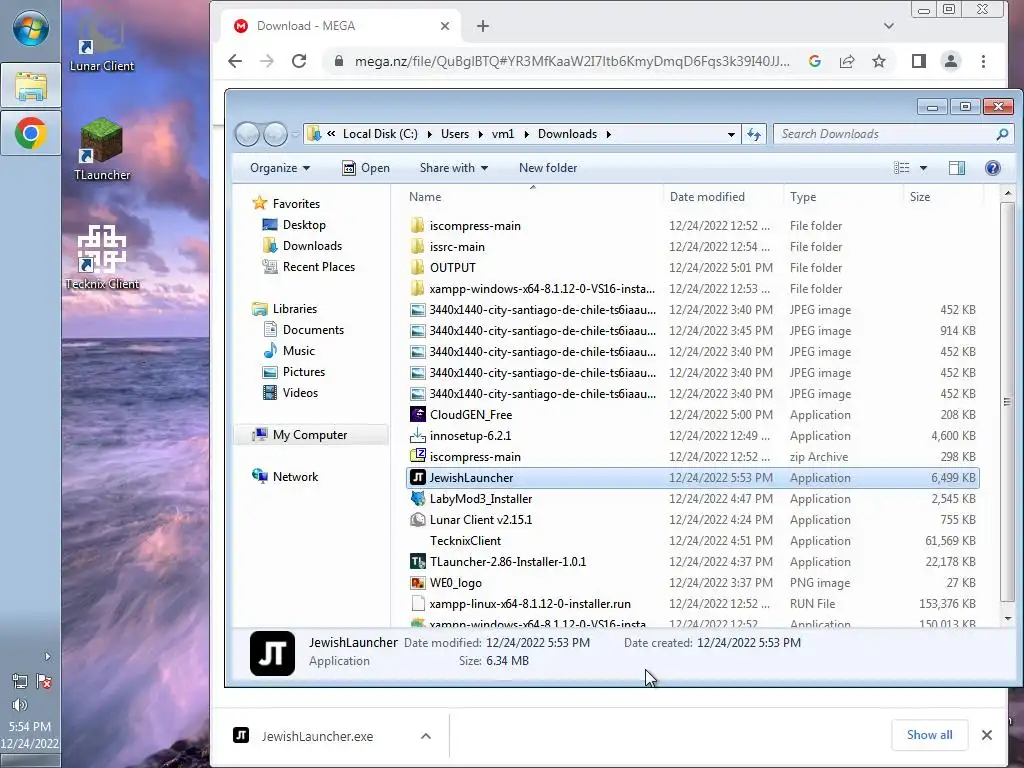Image resolution: width=1024 pixels, height=768 pixels.
Task: Select the innosetup-6.2.1 file
Action: pyautogui.click(x=692, y=436)
